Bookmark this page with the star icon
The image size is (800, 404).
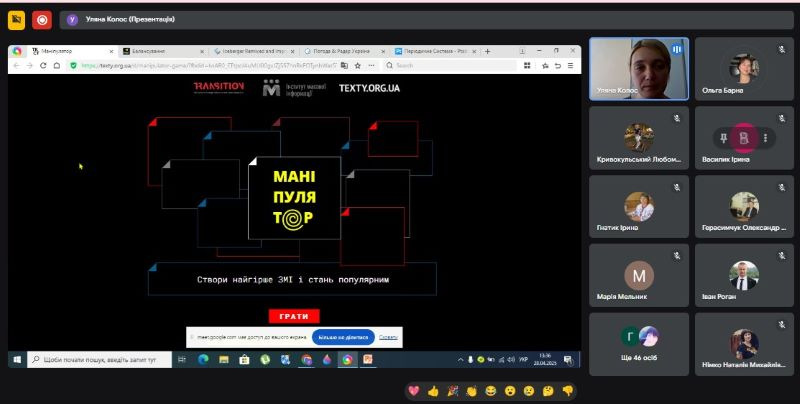pos(358,66)
